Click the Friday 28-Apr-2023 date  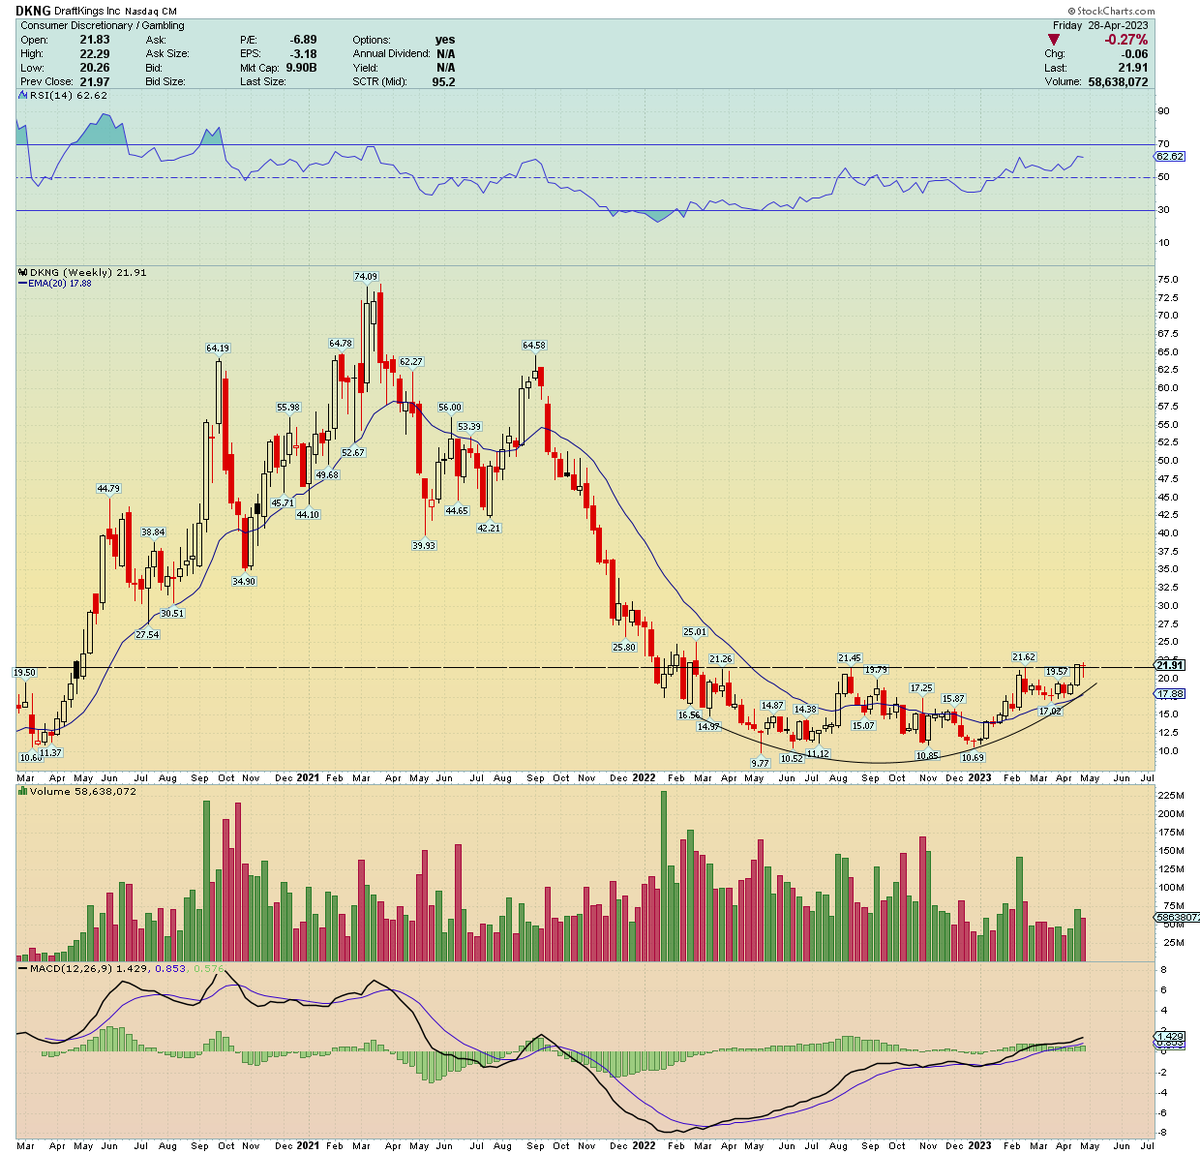(1101, 25)
